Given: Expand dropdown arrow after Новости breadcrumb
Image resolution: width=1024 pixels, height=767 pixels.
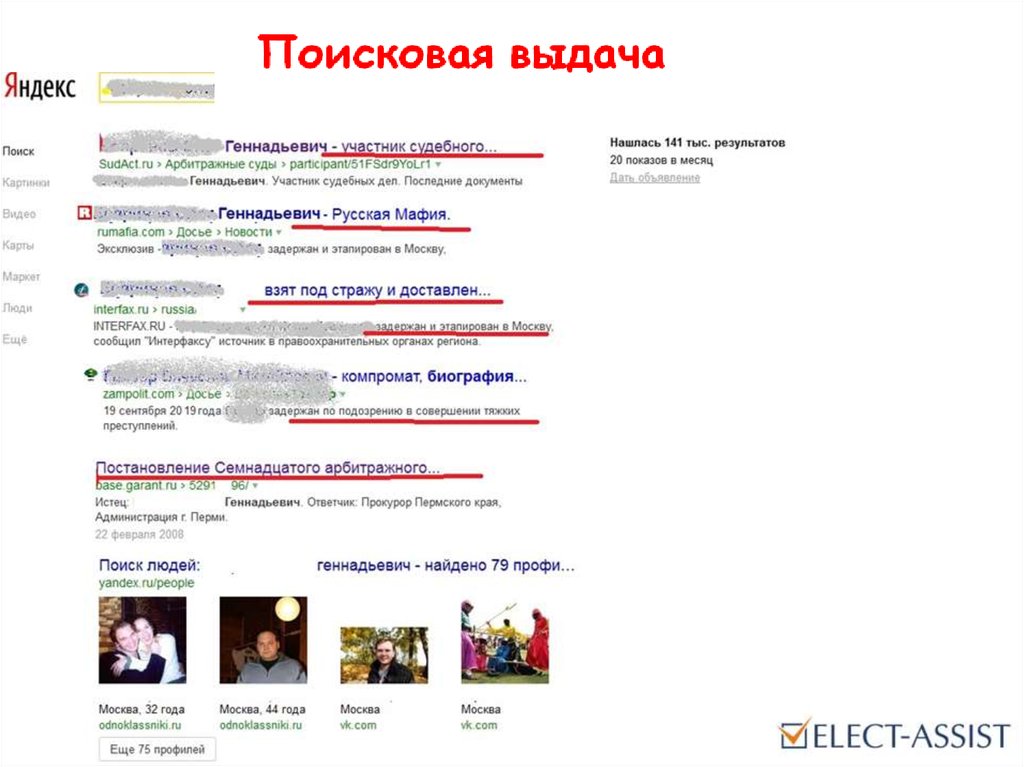Looking at the screenshot, I should (279, 233).
